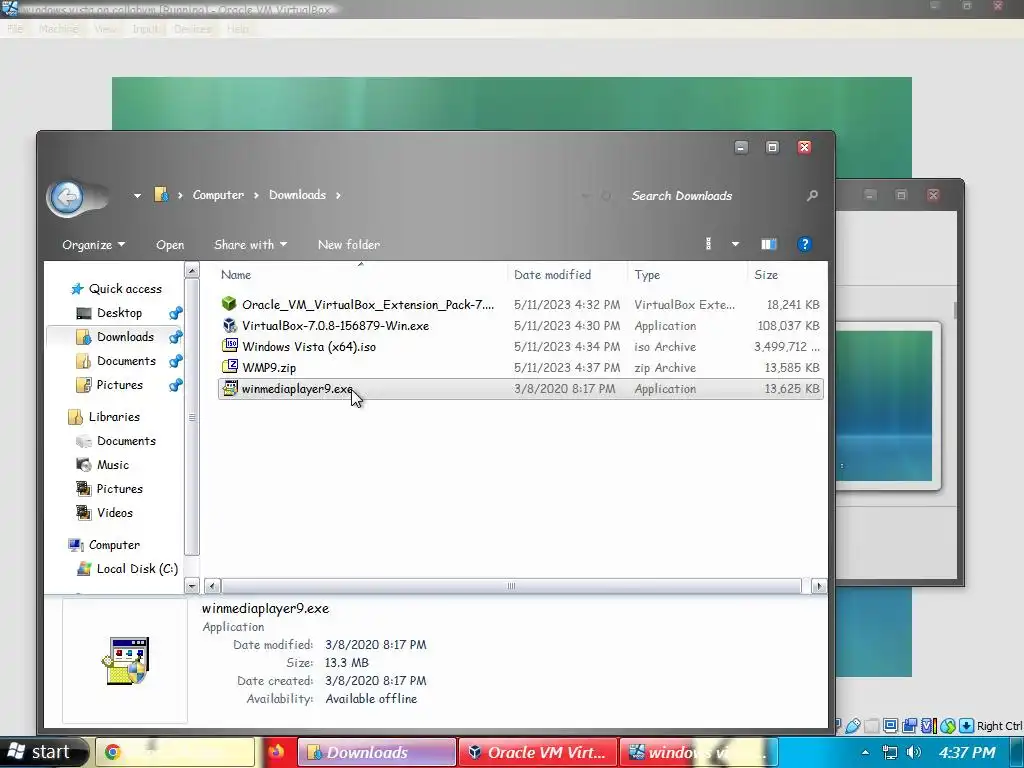Select the winmediaplayer9.exe file icon
The image size is (1024, 768).
(230, 388)
